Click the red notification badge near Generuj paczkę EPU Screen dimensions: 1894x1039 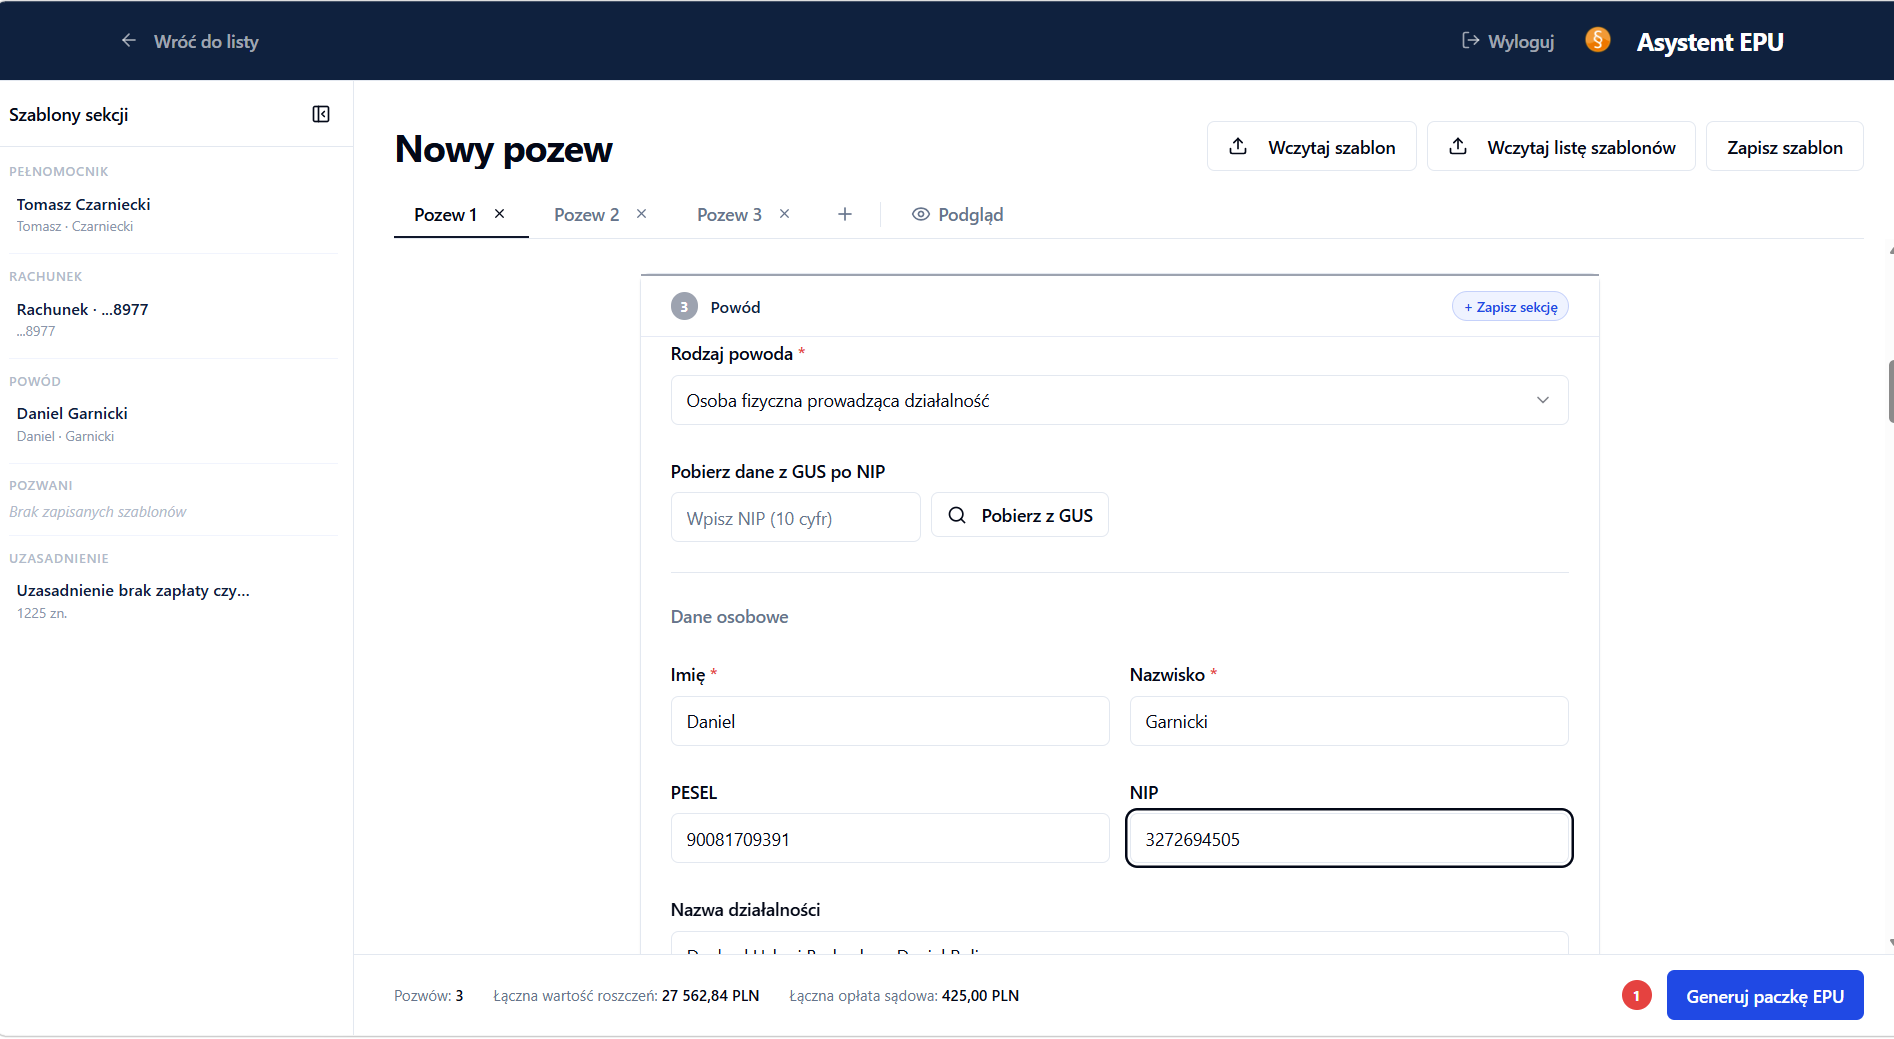[x=1636, y=995]
